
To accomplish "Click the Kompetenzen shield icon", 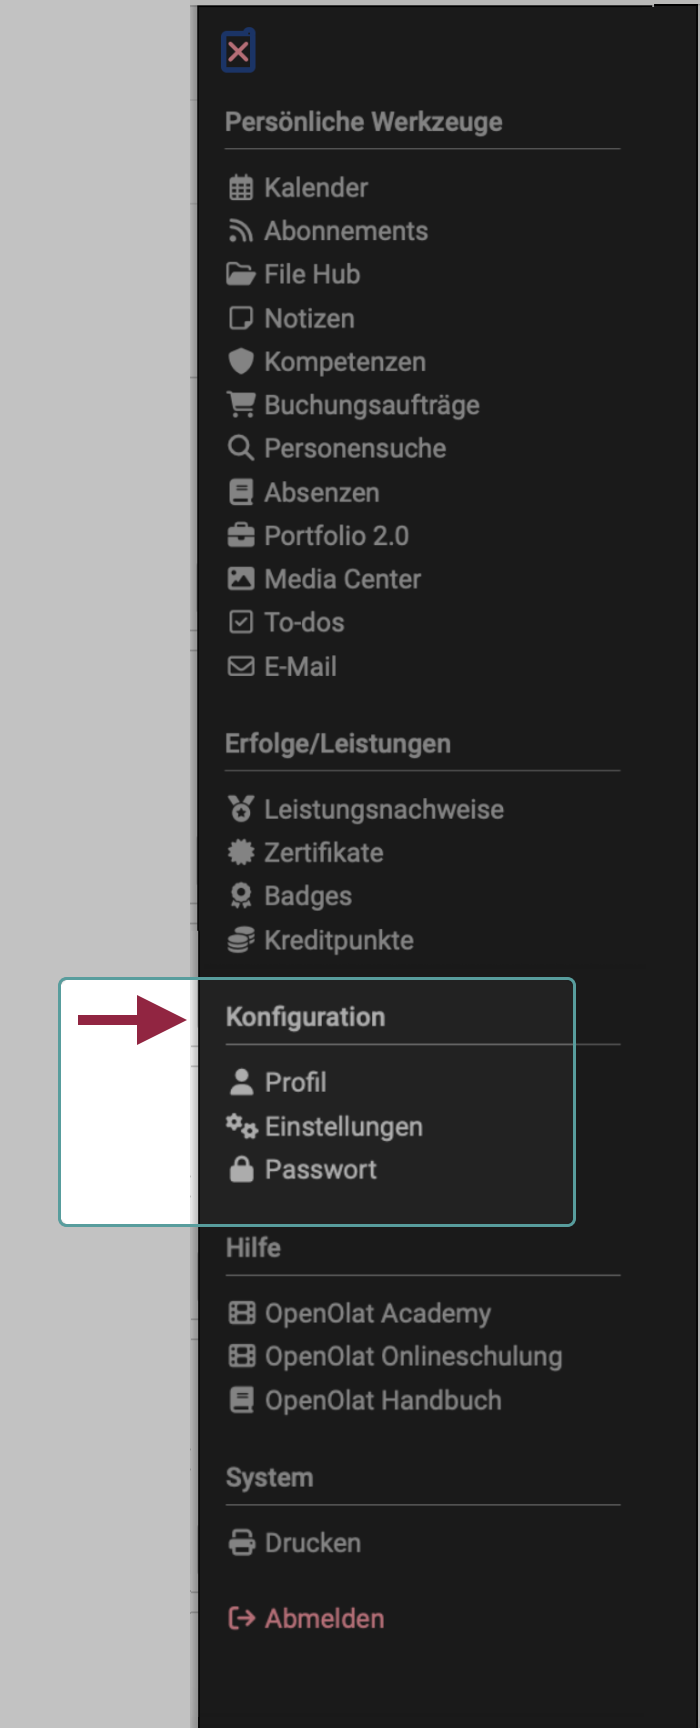I will point(241,361).
